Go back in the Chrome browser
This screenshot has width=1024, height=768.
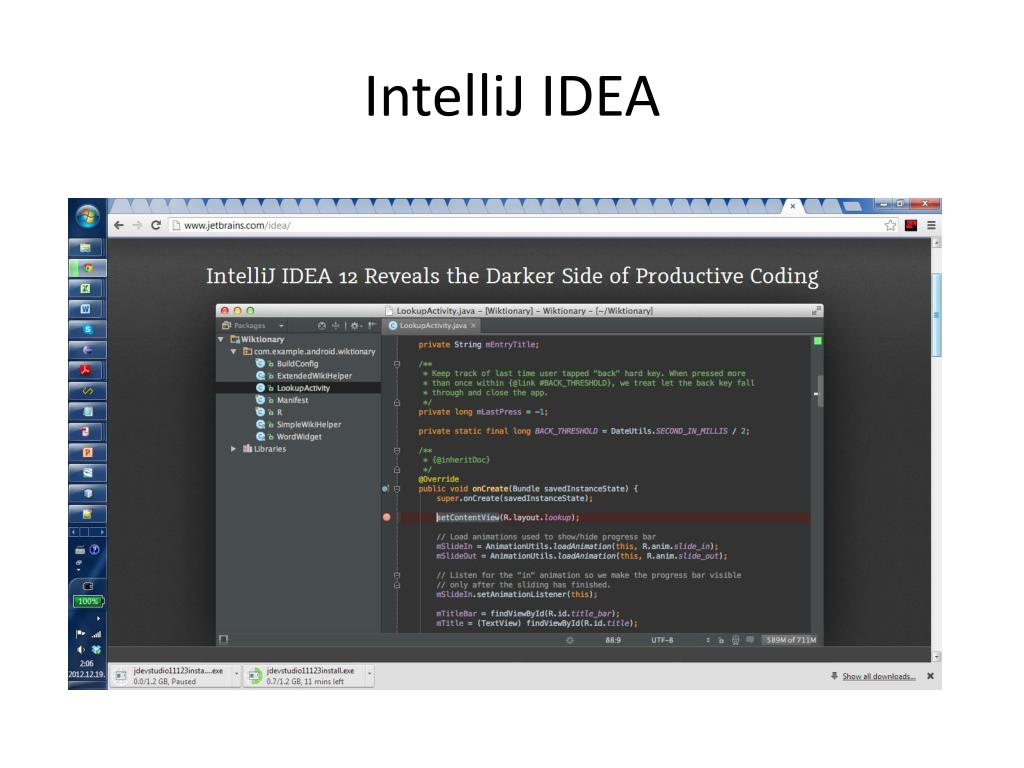(x=119, y=225)
